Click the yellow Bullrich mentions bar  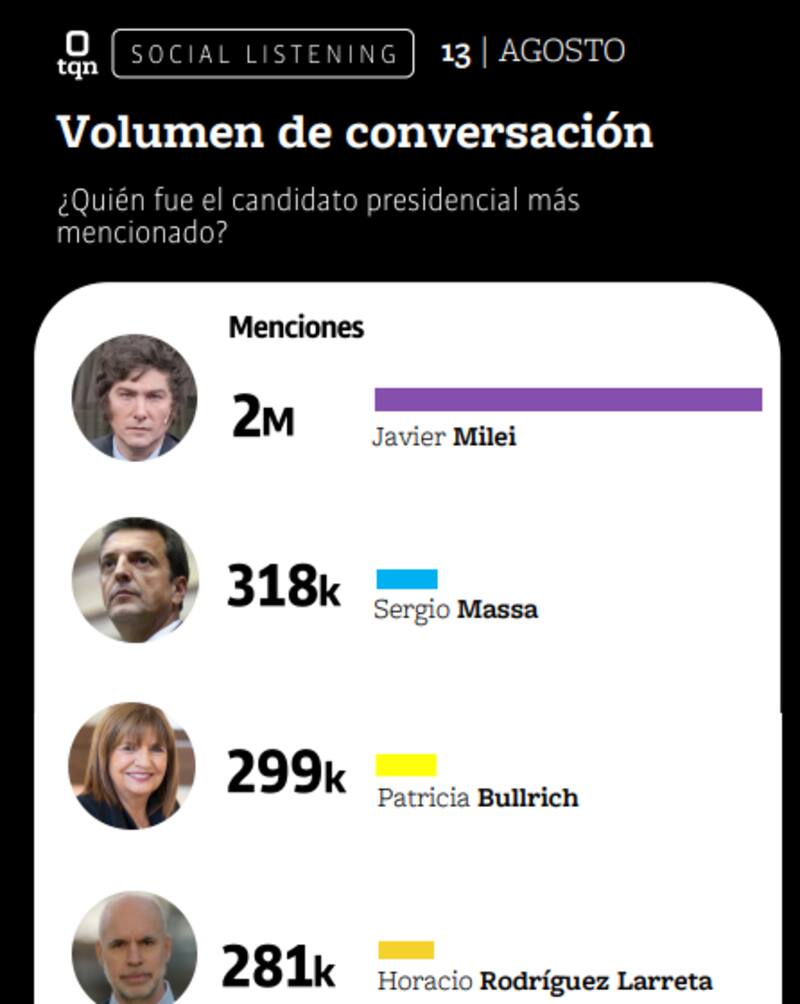click(x=406, y=765)
